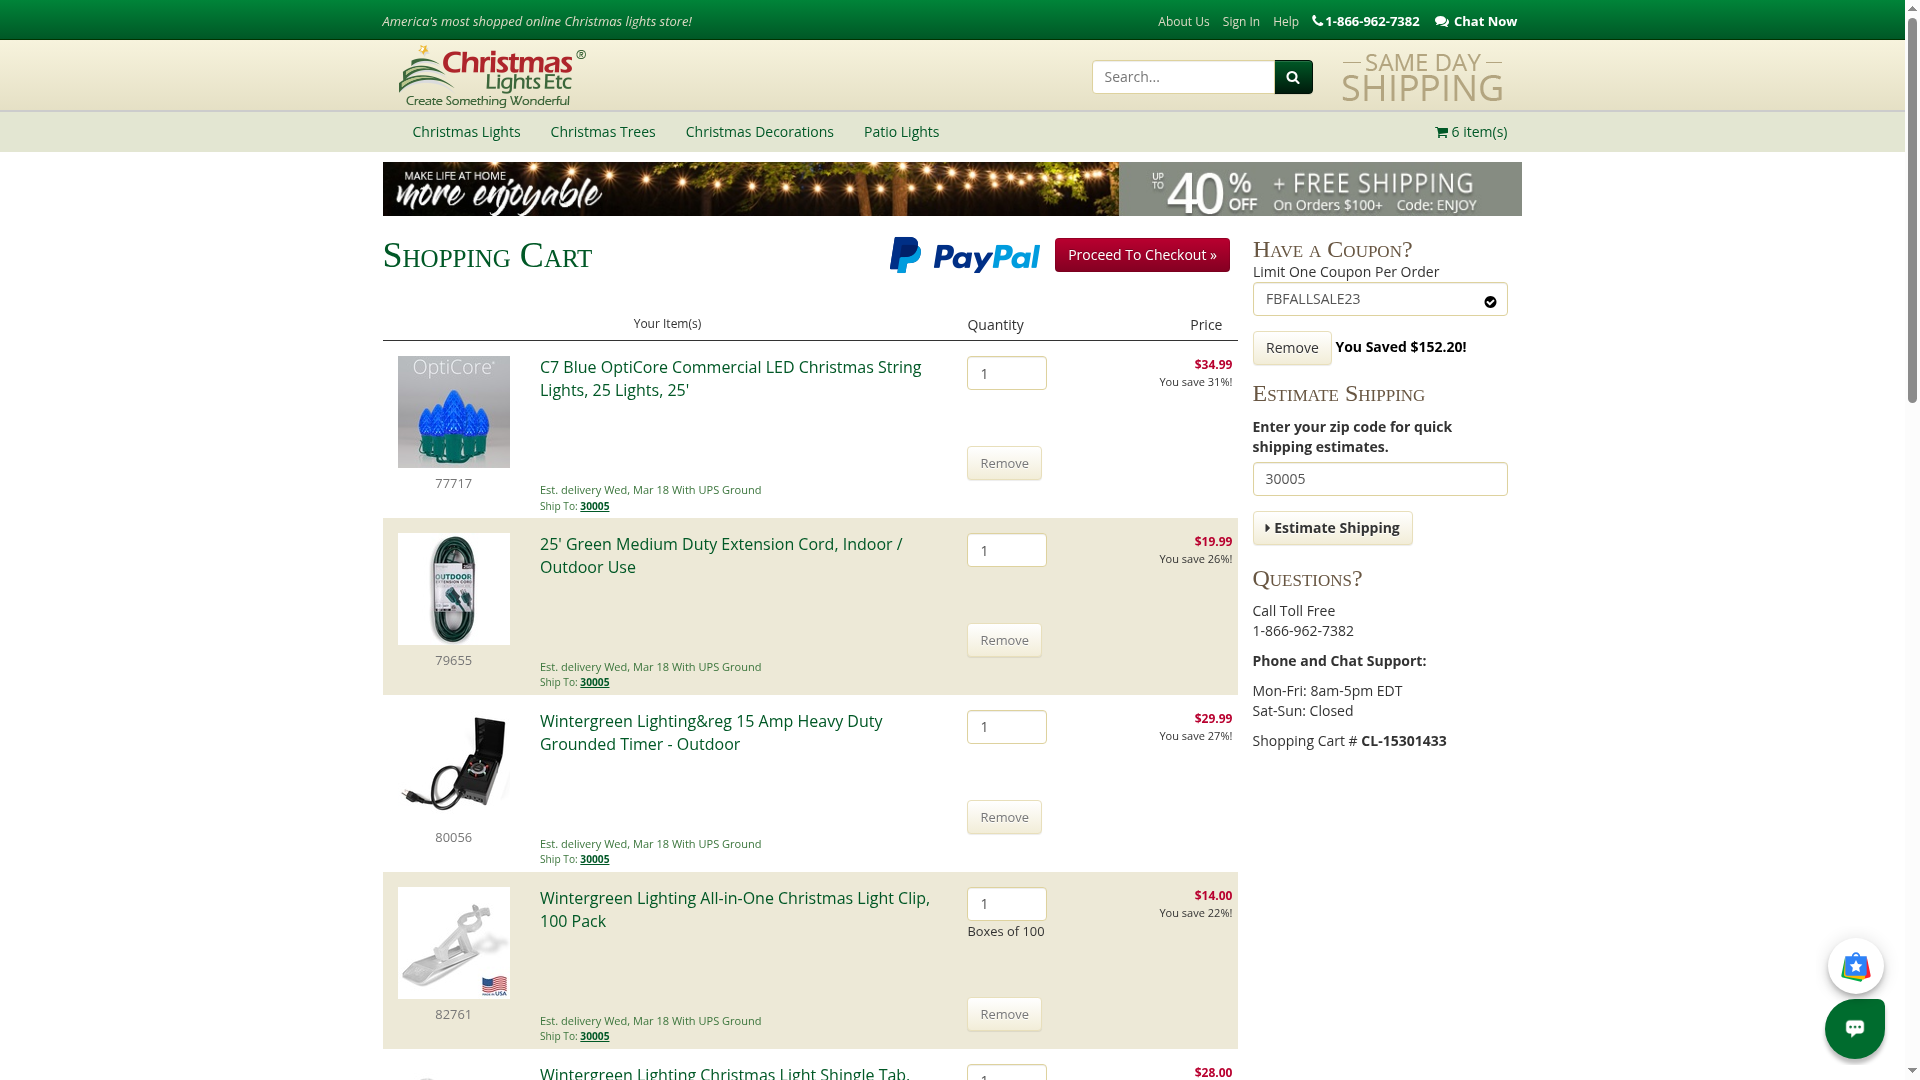Edit quantity for the C7 Blue OptiCore lights
1920x1080 pixels.
click(1006, 373)
